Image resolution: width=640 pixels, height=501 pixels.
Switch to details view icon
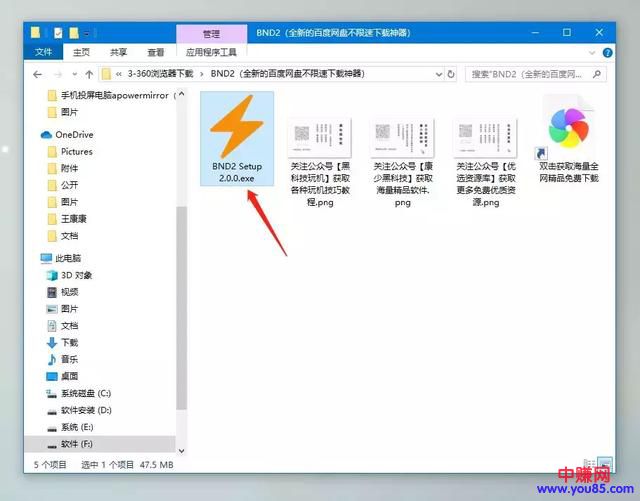point(589,464)
